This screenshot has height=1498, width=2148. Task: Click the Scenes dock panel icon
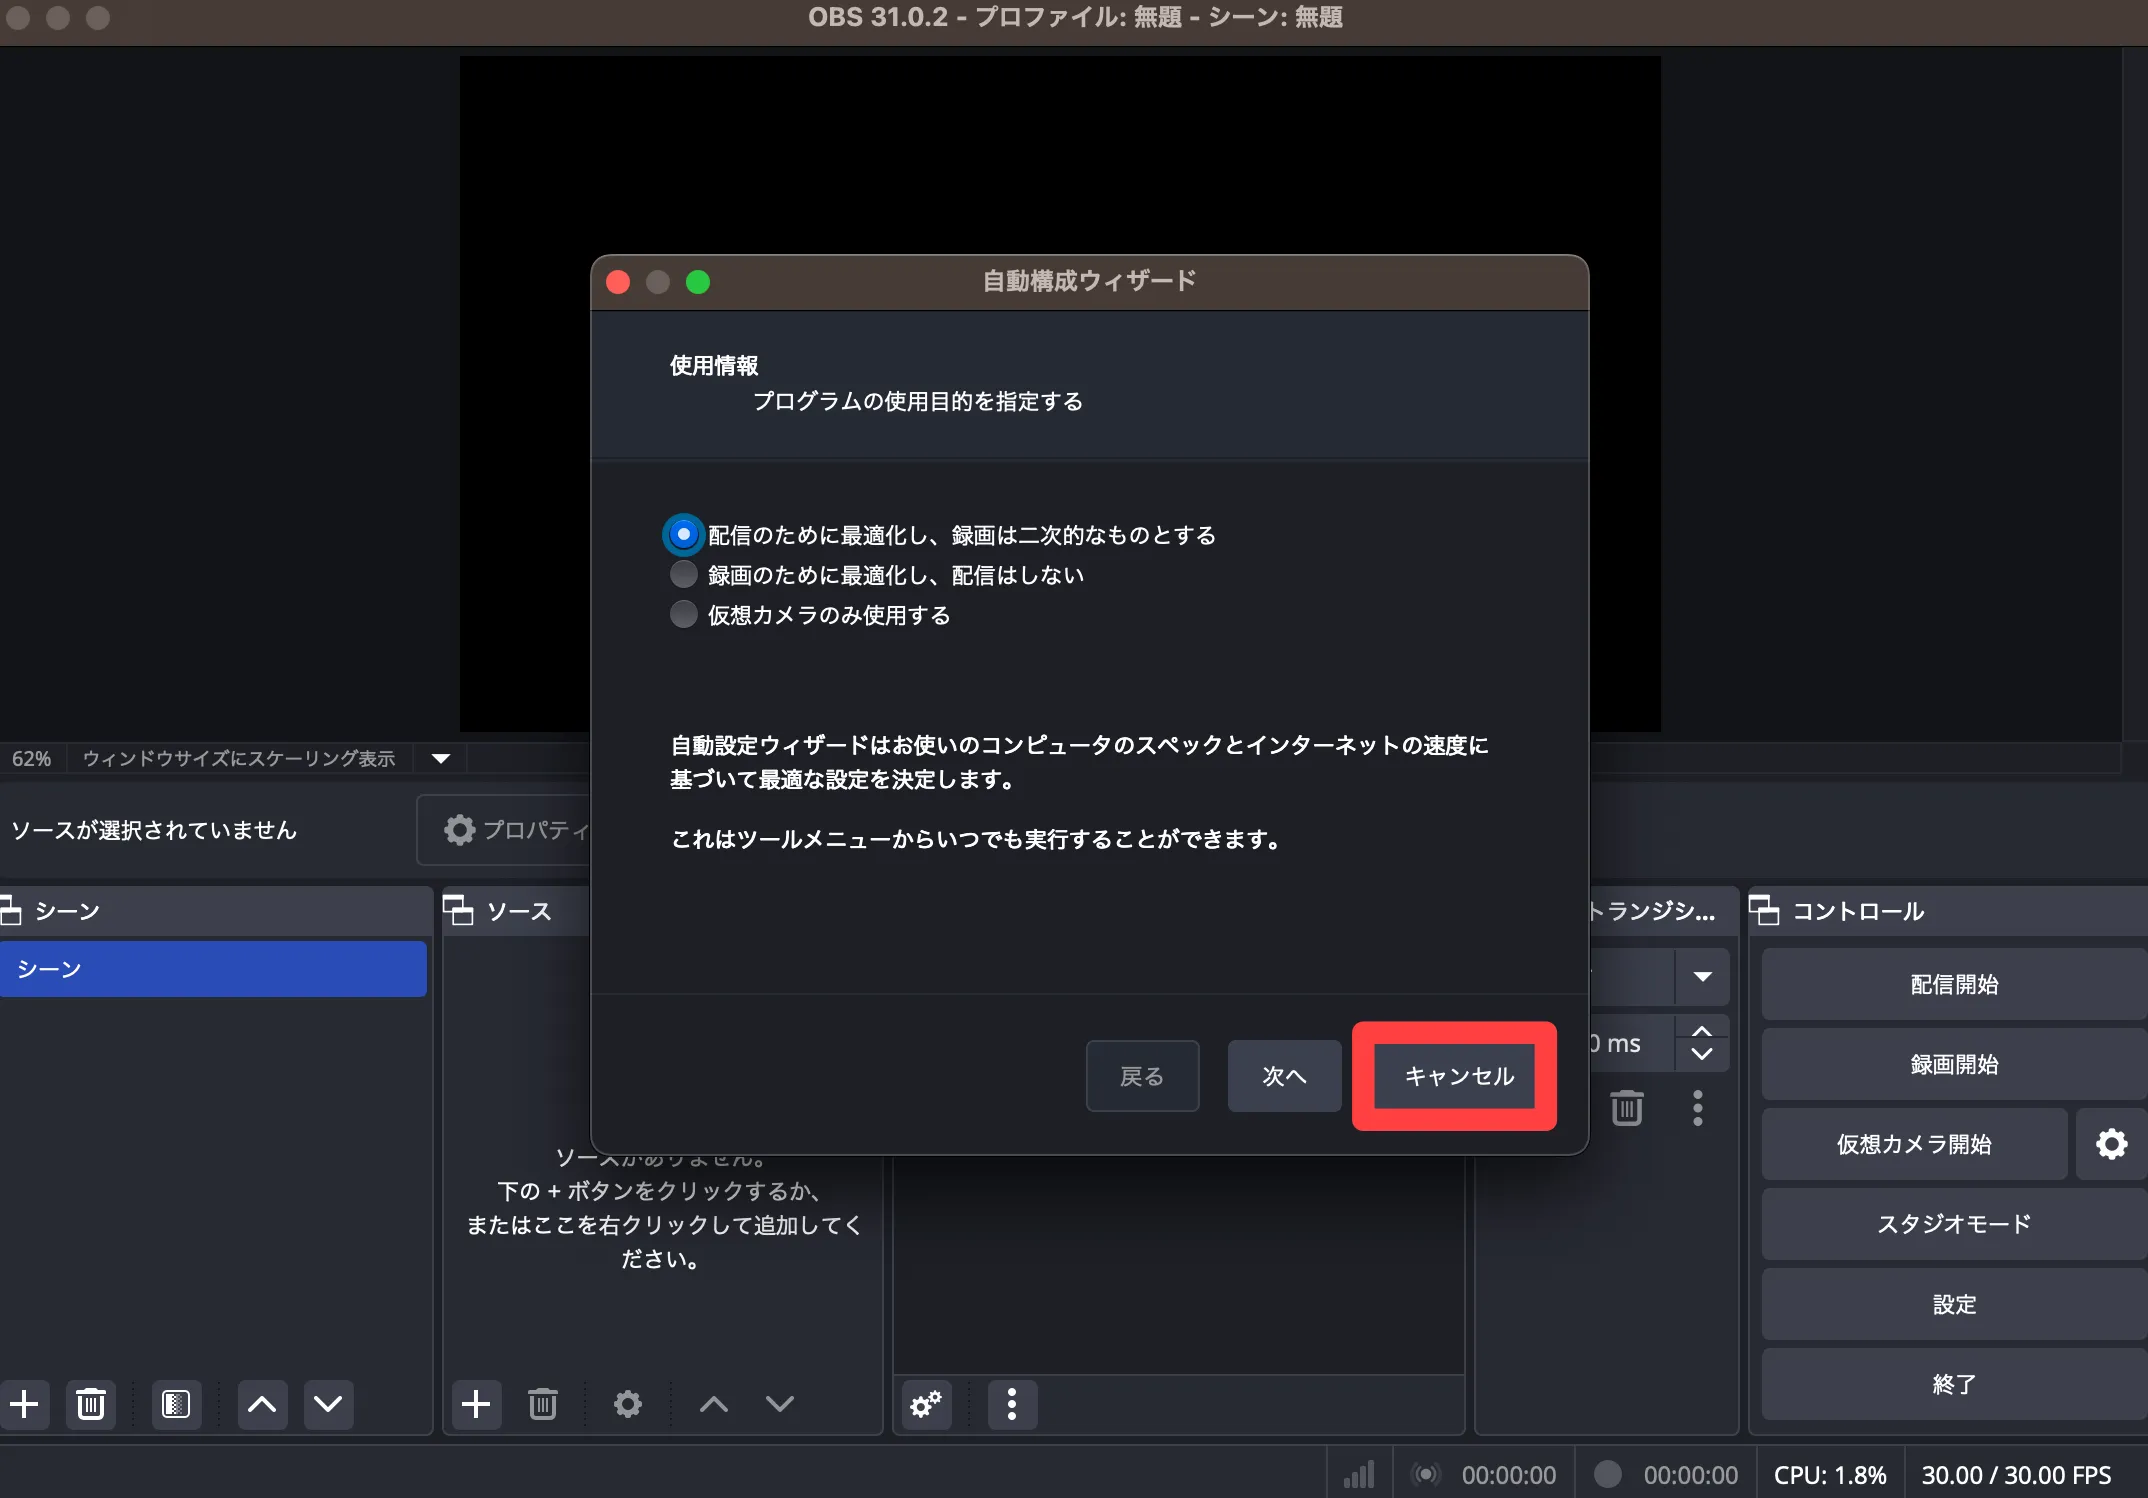[x=11, y=911]
